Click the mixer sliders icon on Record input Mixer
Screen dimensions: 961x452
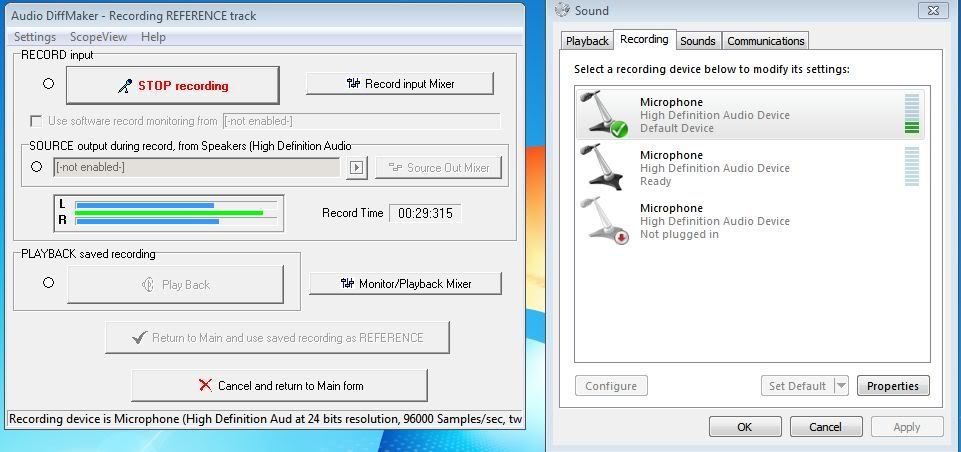[353, 83]
